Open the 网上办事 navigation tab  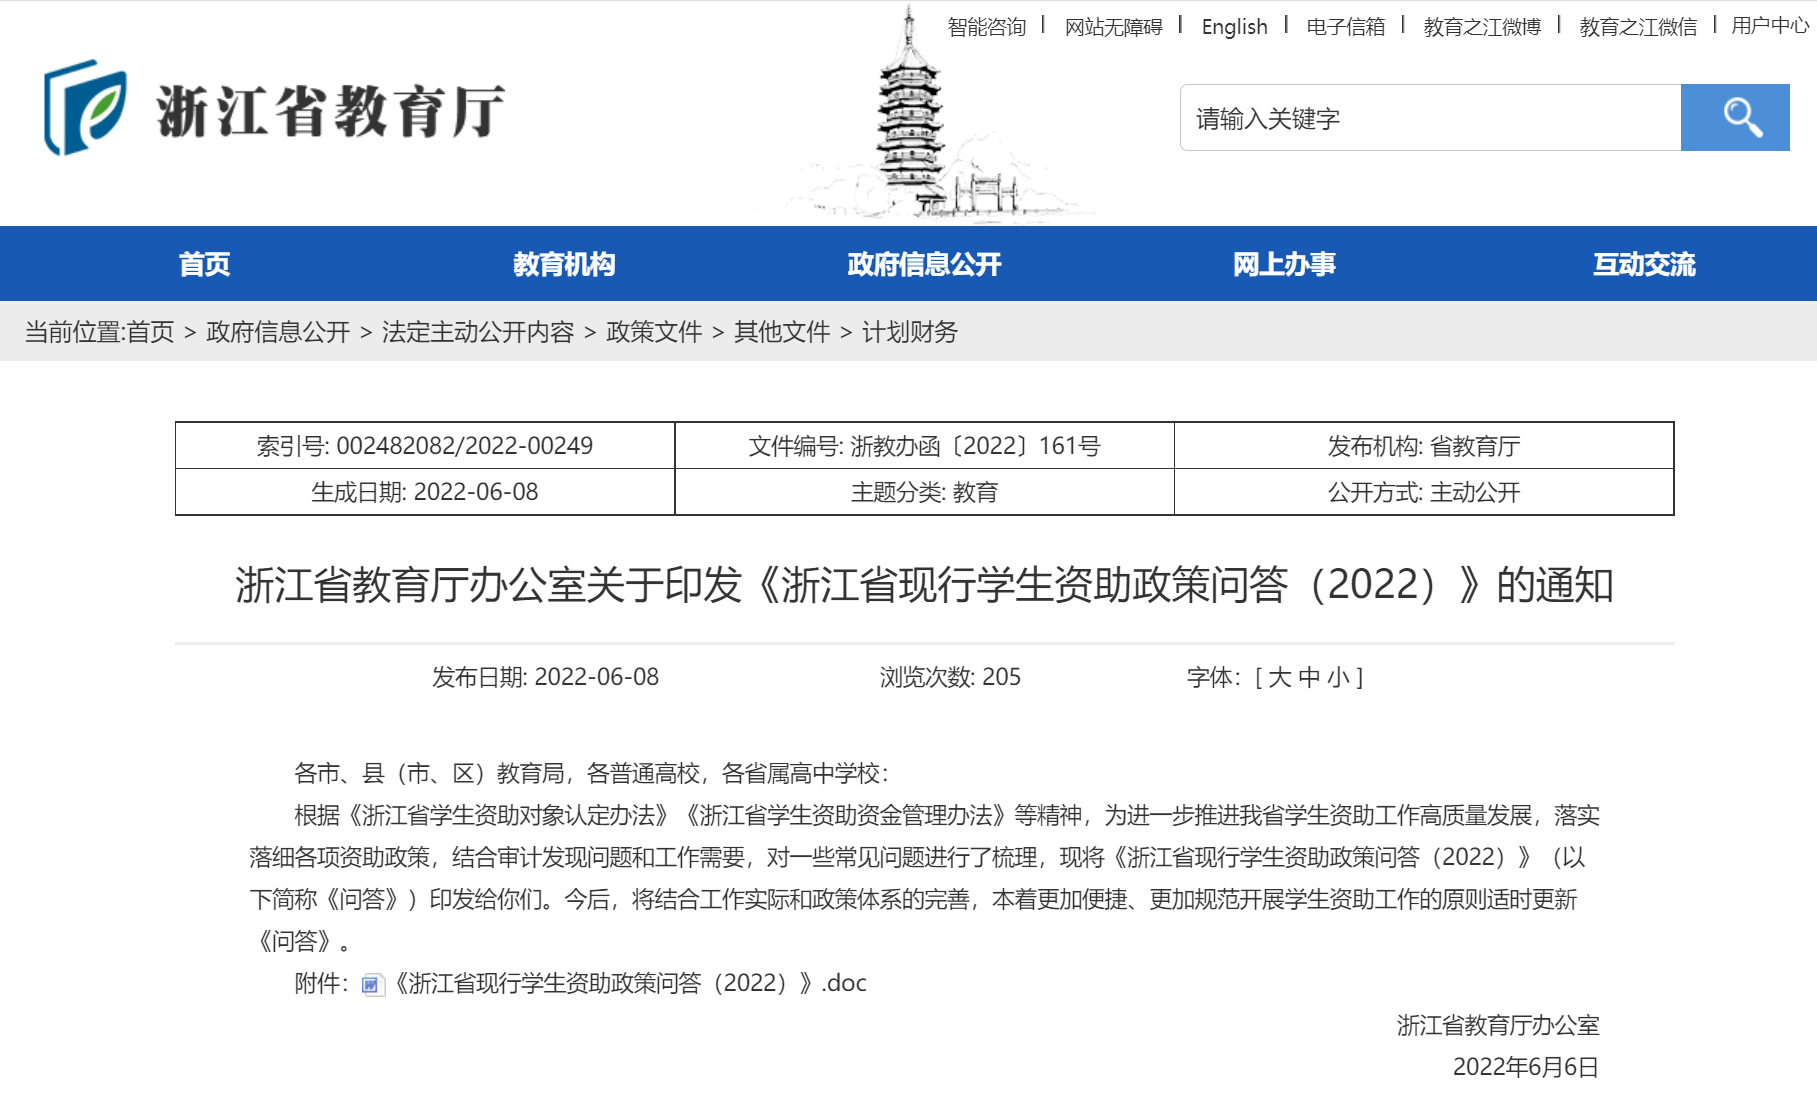click(1284, 264)
